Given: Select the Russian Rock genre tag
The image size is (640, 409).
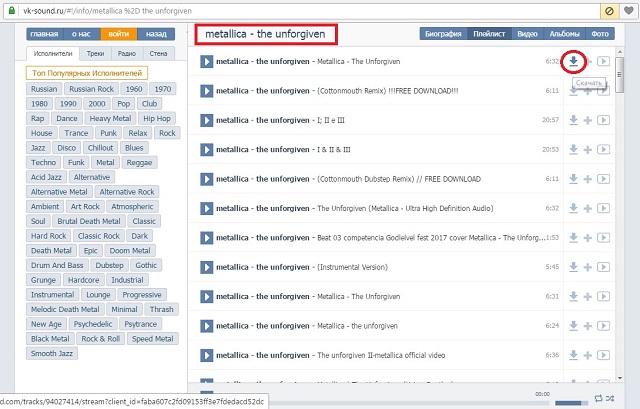Looking at the screenshot, I should click(x=91, y=89).
